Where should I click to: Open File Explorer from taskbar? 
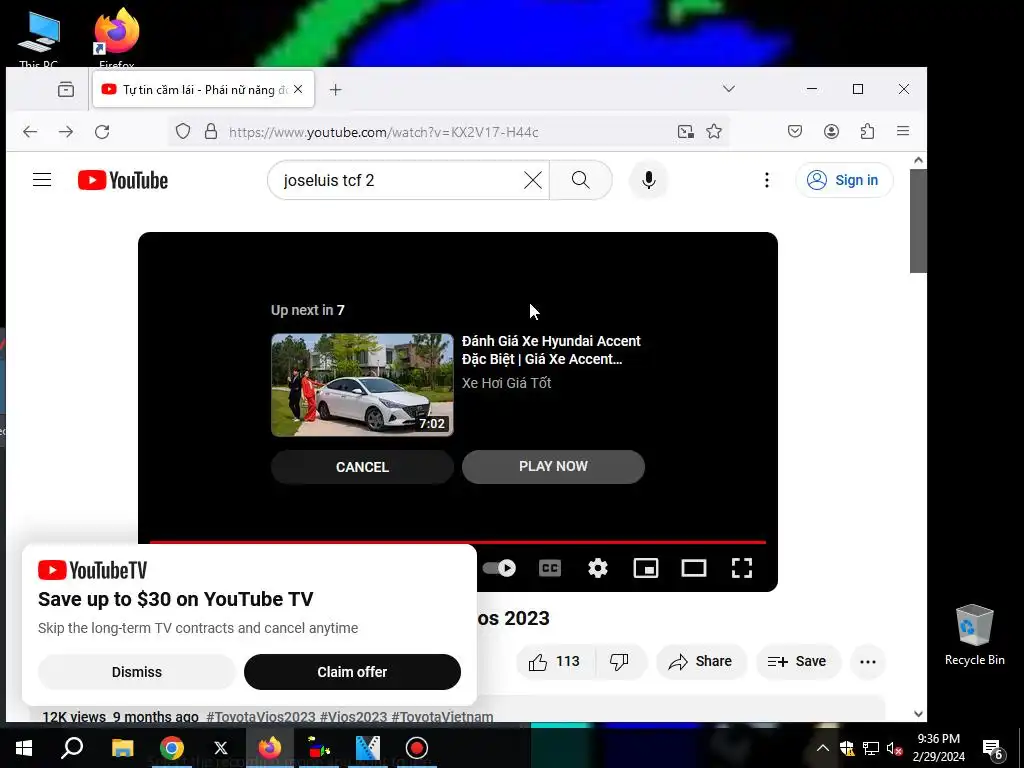click(x=122, y=748)
